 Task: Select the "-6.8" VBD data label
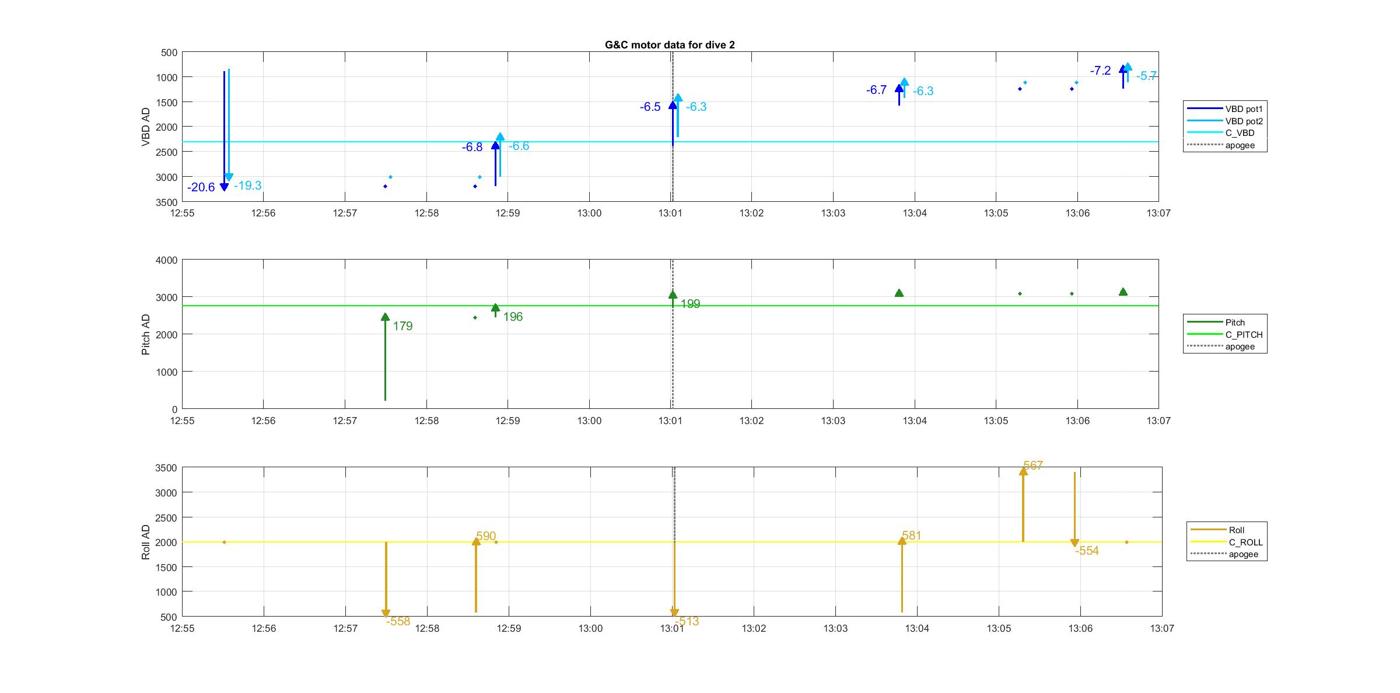[x=472, y=147]
